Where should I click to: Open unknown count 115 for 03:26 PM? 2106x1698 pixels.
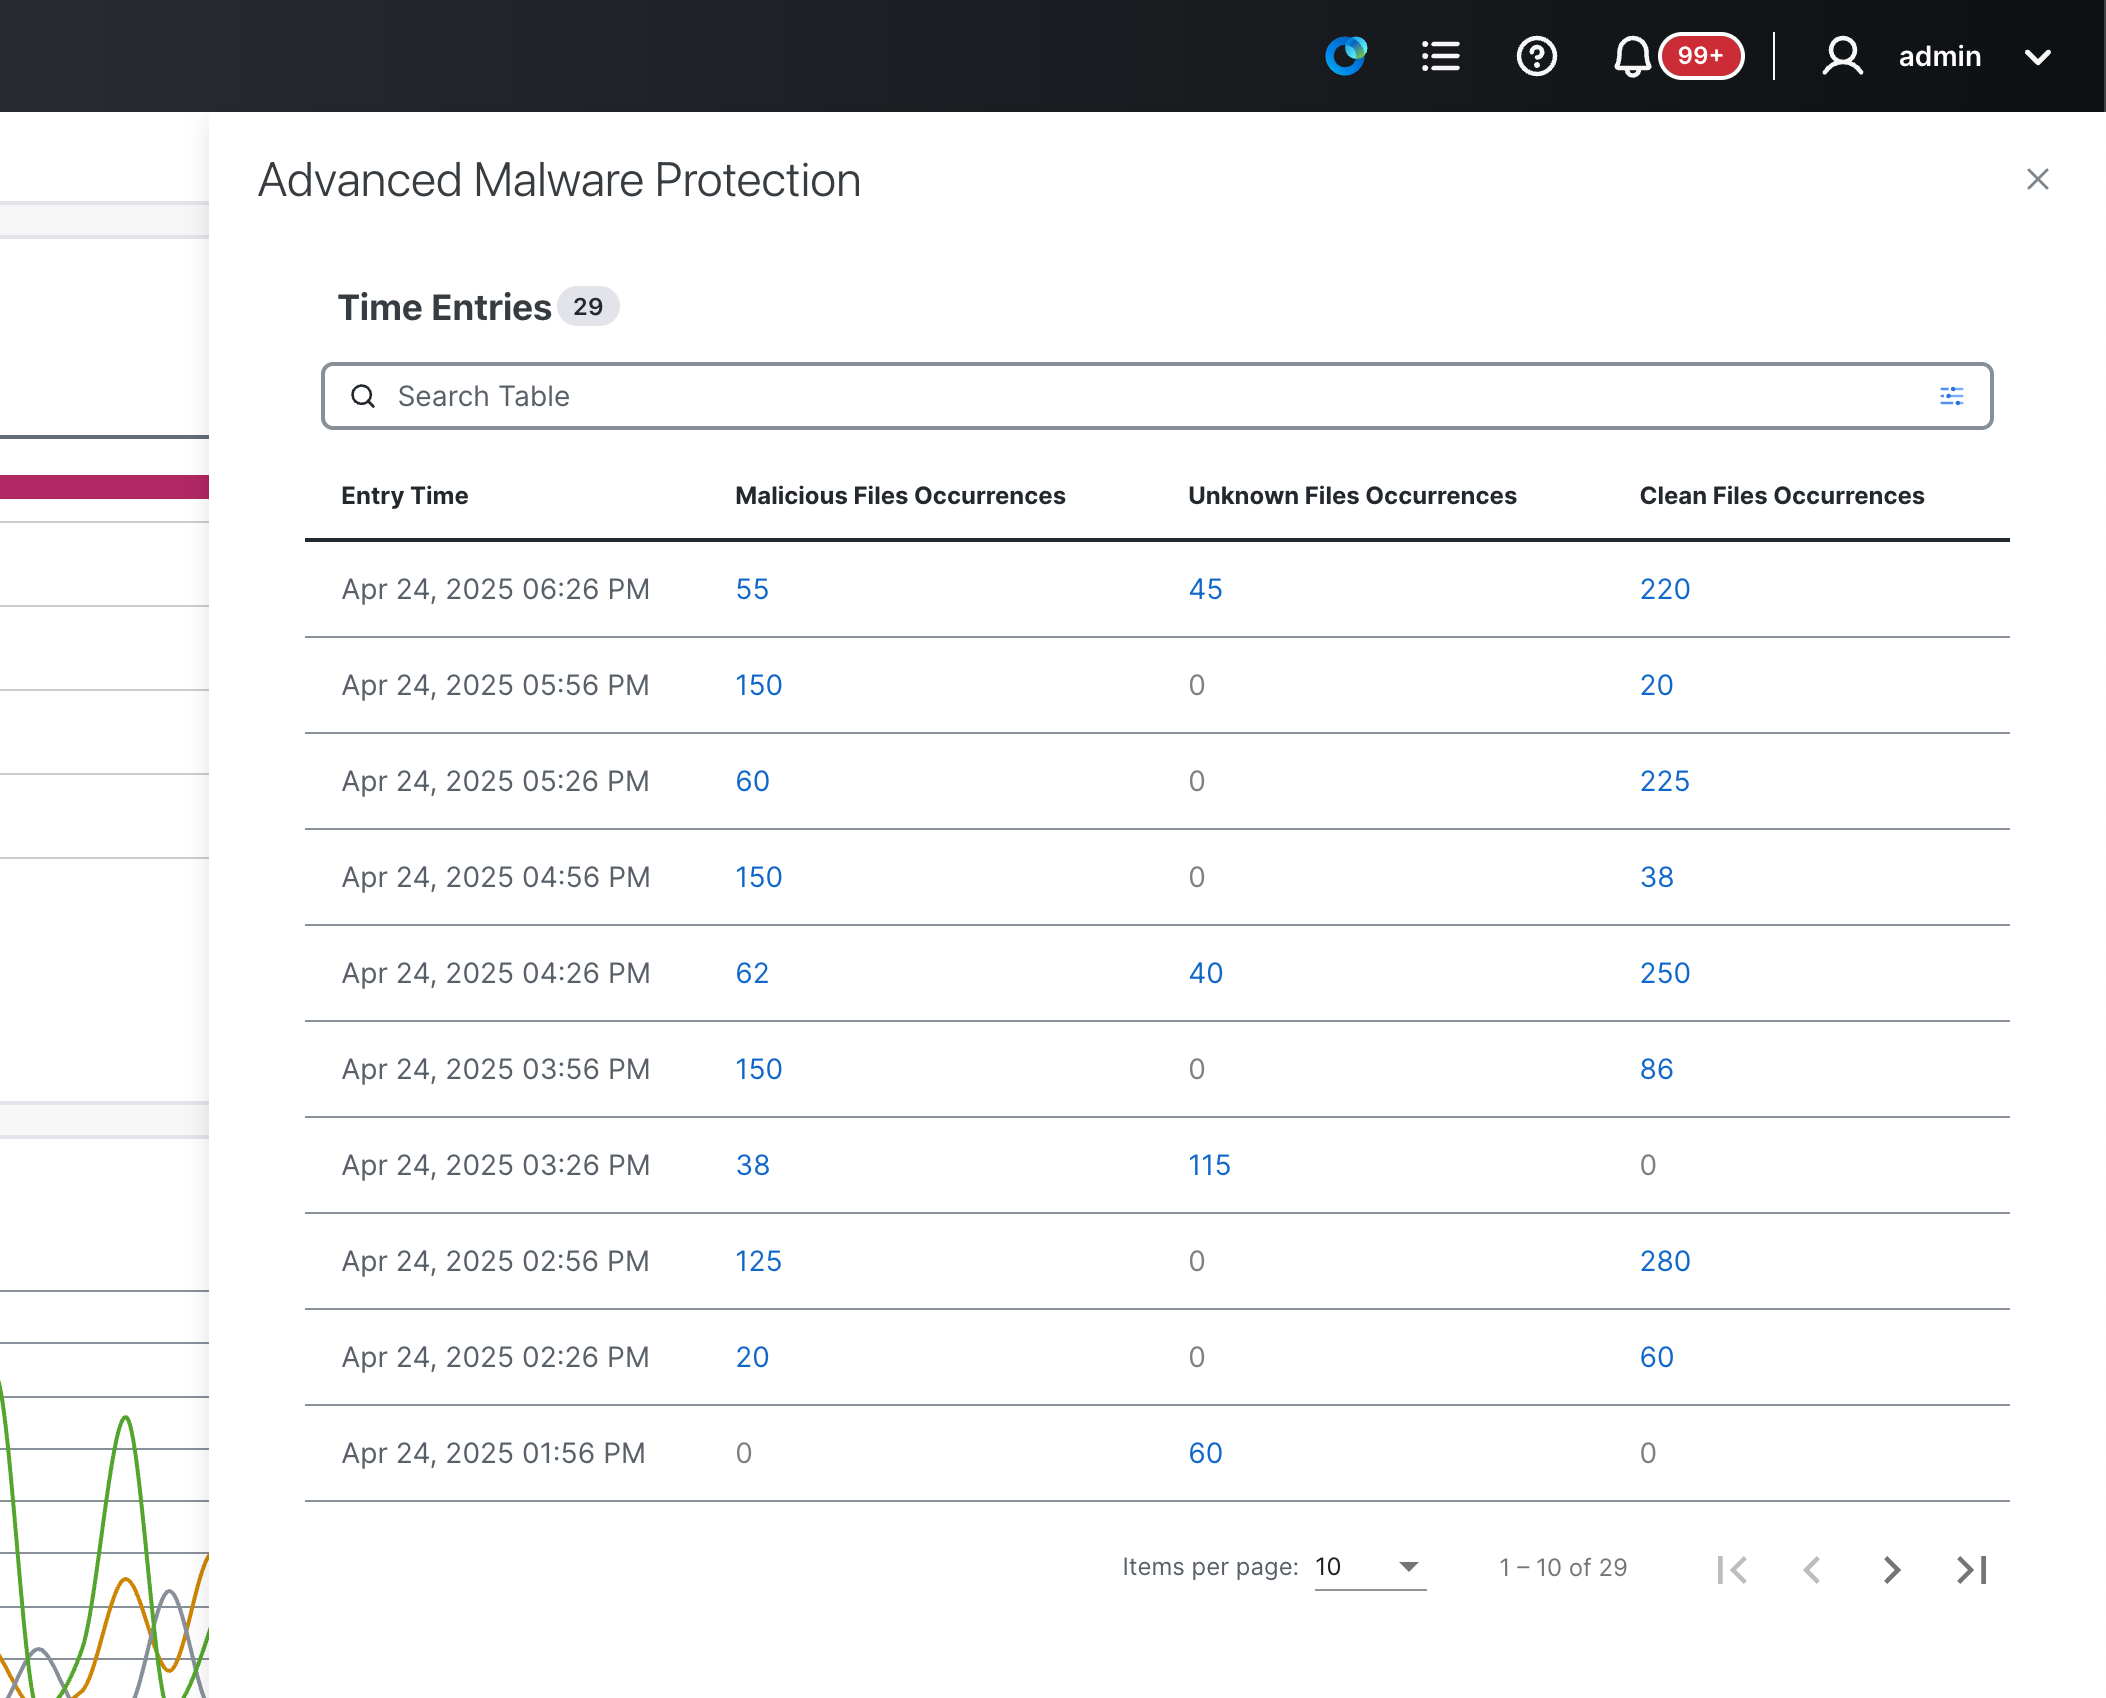pyautogui.click(x=1209, y=1165)
